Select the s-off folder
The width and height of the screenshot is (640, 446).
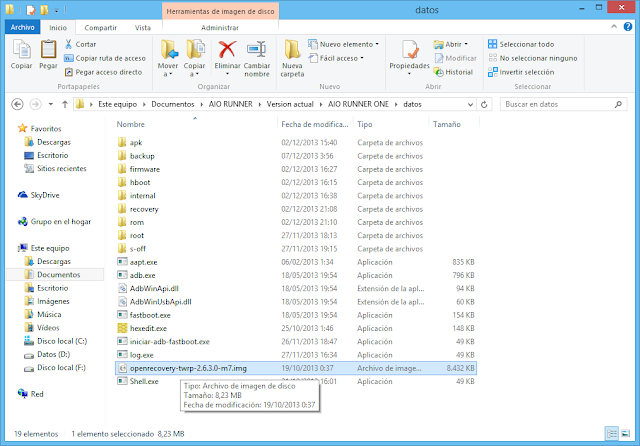(131, 249)
